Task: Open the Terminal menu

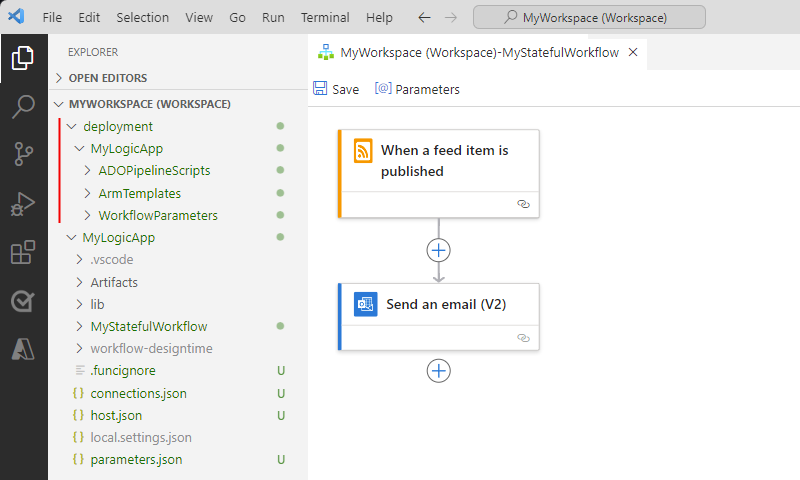Action: [325, 18]
